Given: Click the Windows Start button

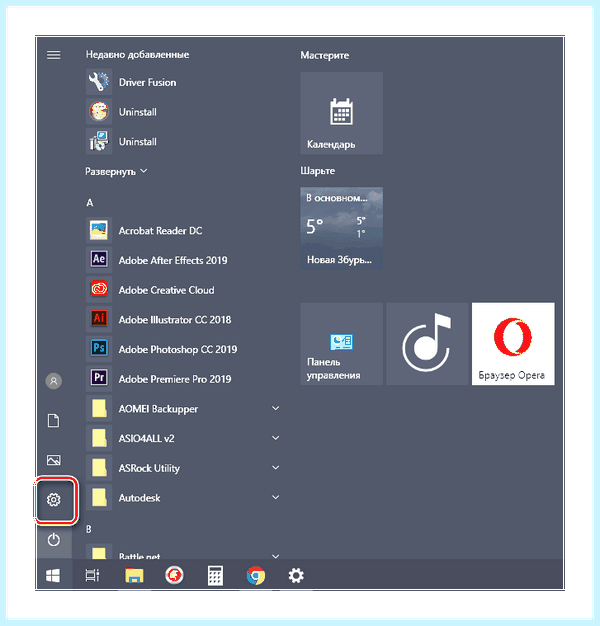Looking at the screenshot, I should [x=53, y=575].
